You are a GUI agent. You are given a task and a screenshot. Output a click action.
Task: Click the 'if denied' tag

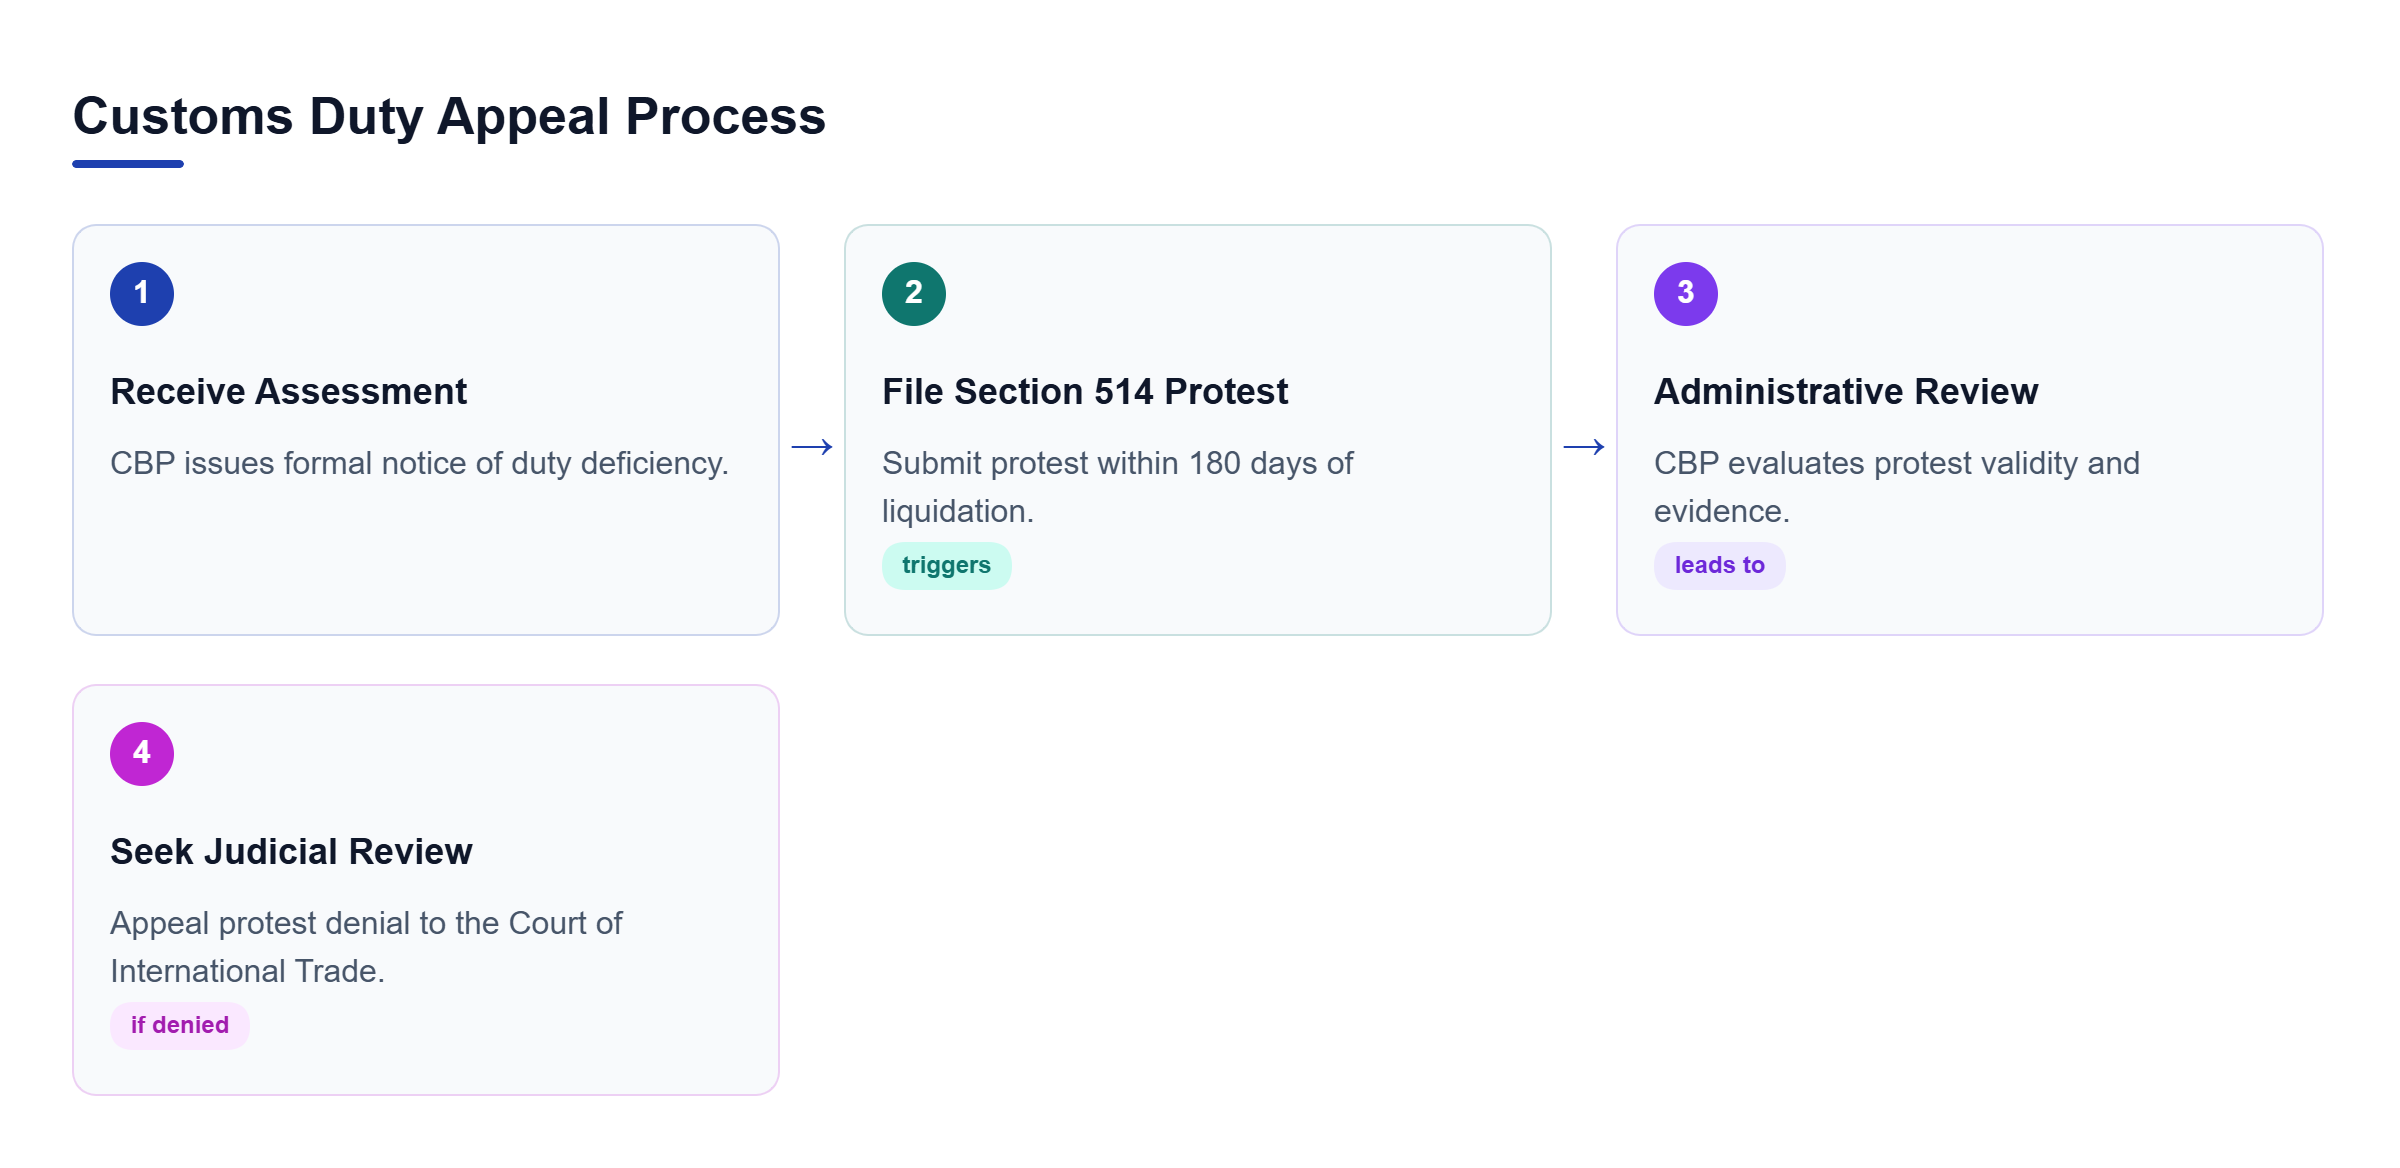pyautogui.click(x=180, y=1026)
